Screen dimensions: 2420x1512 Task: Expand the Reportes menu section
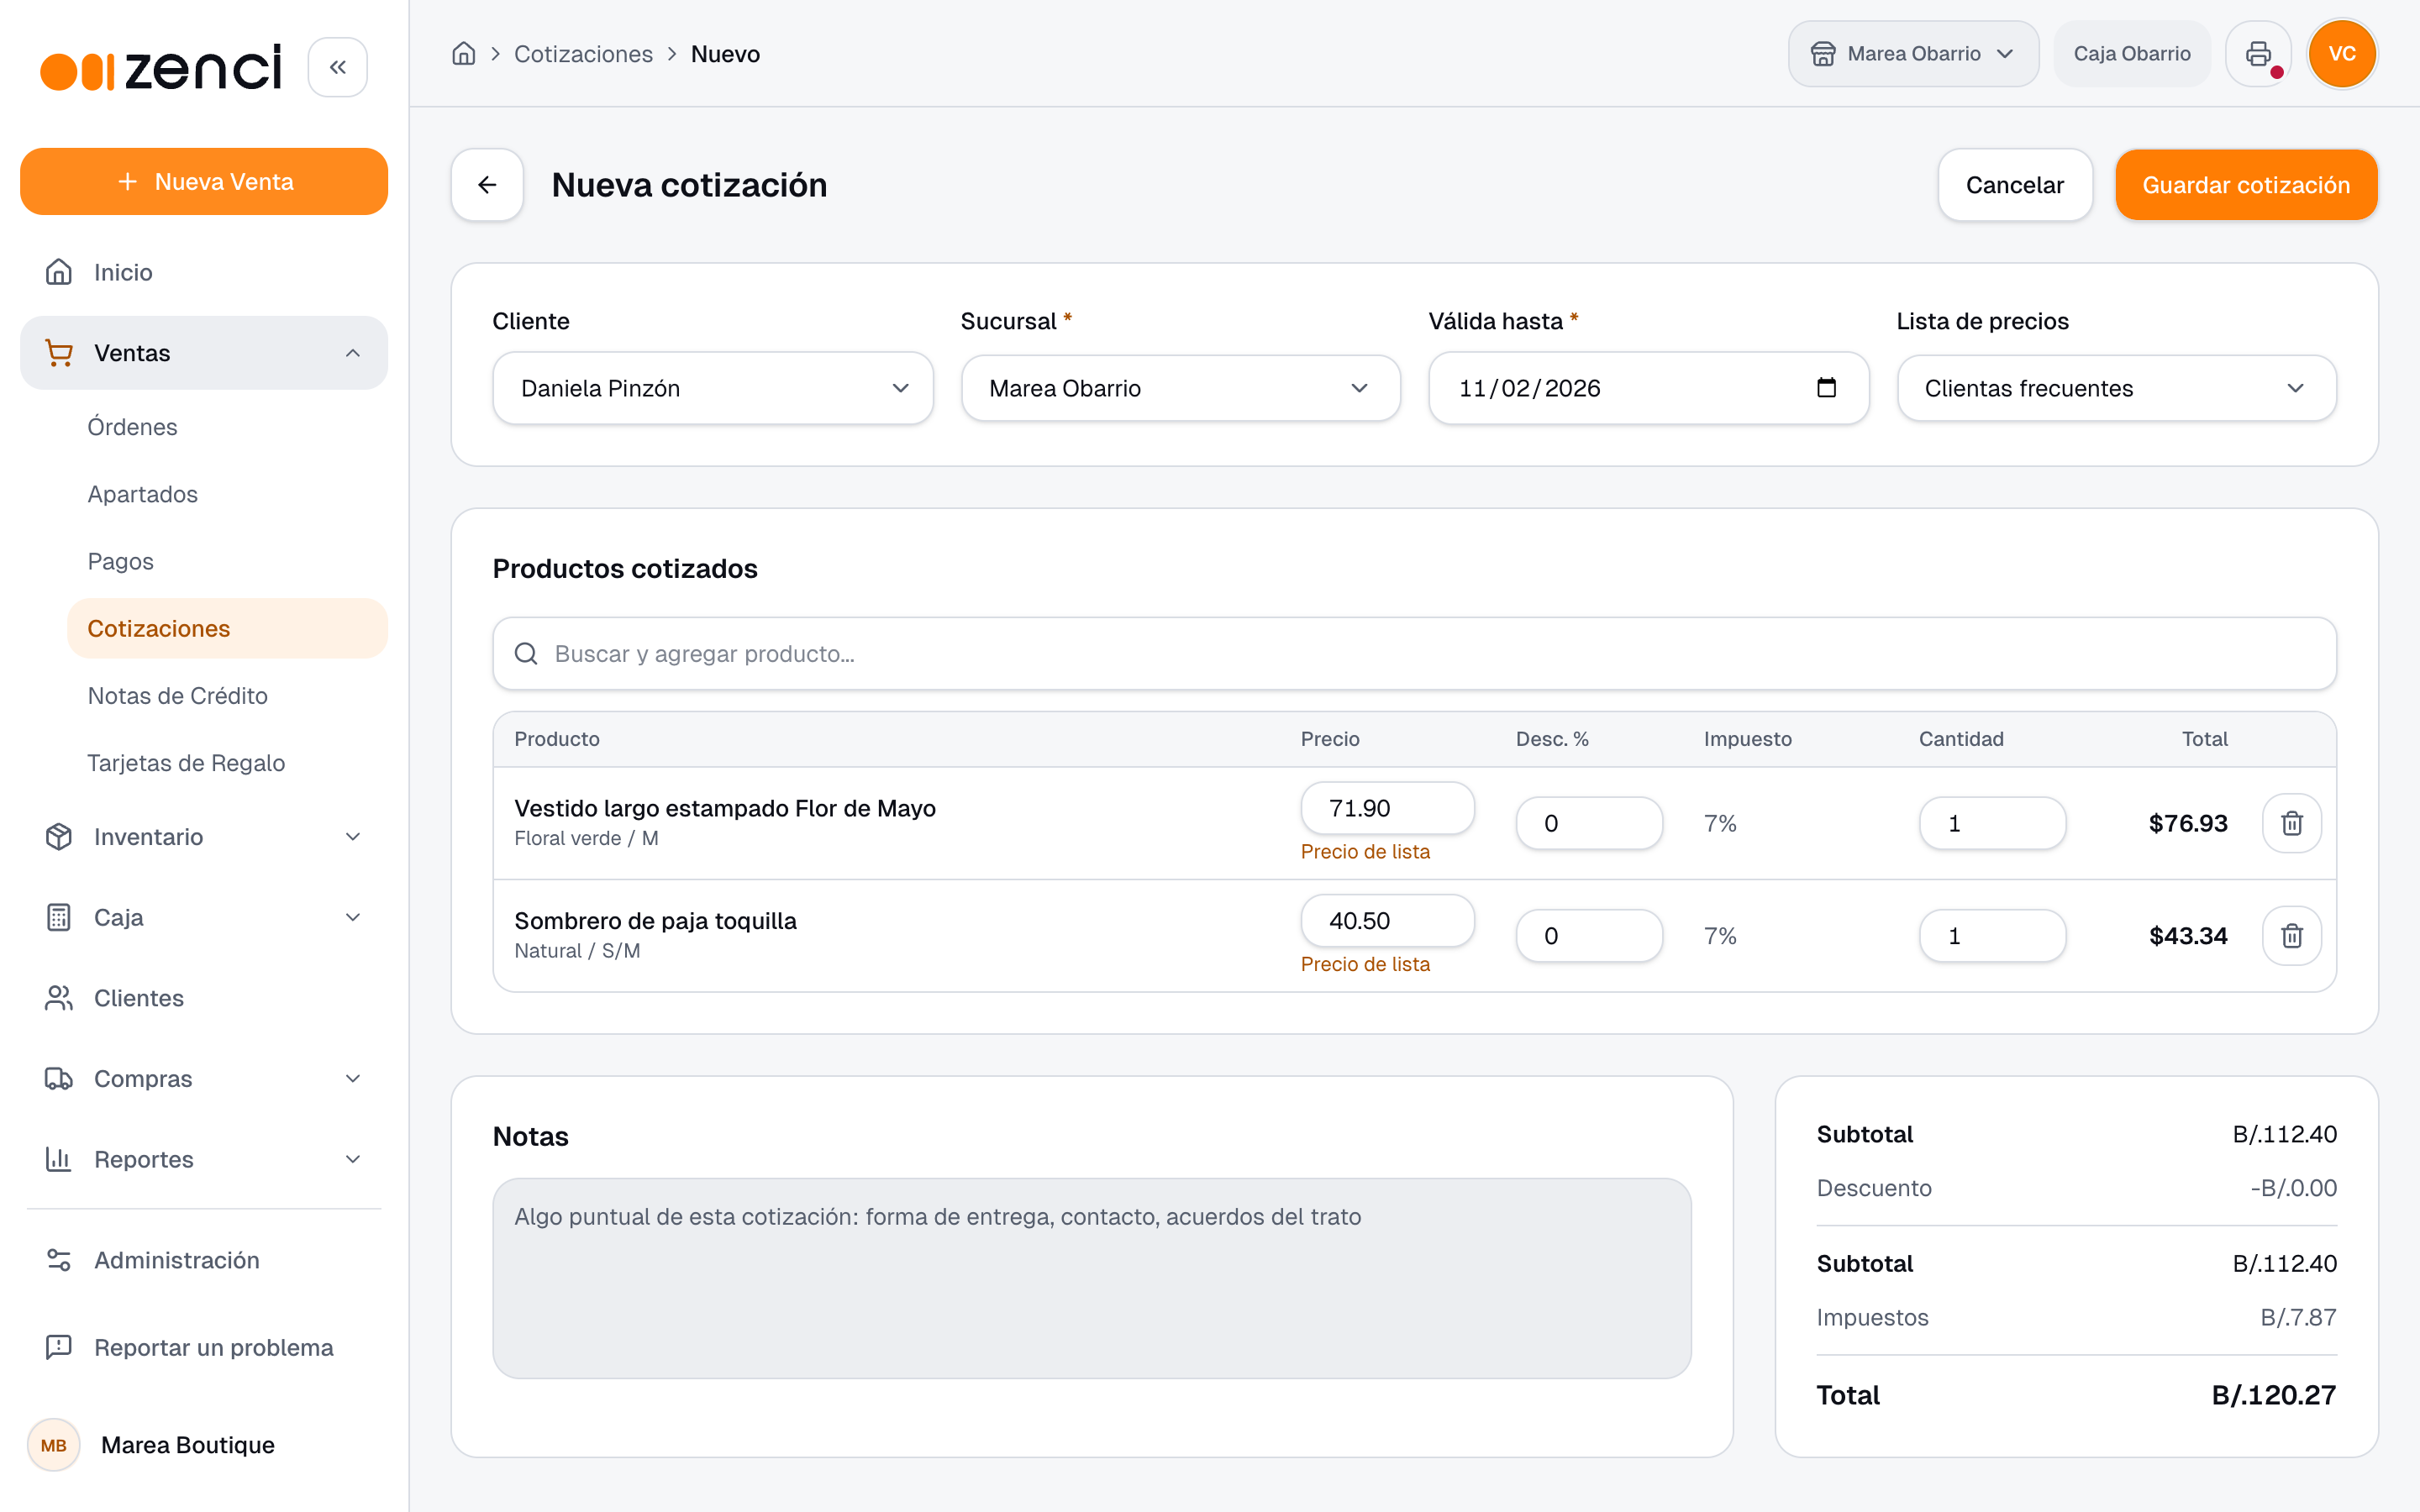204,1159
